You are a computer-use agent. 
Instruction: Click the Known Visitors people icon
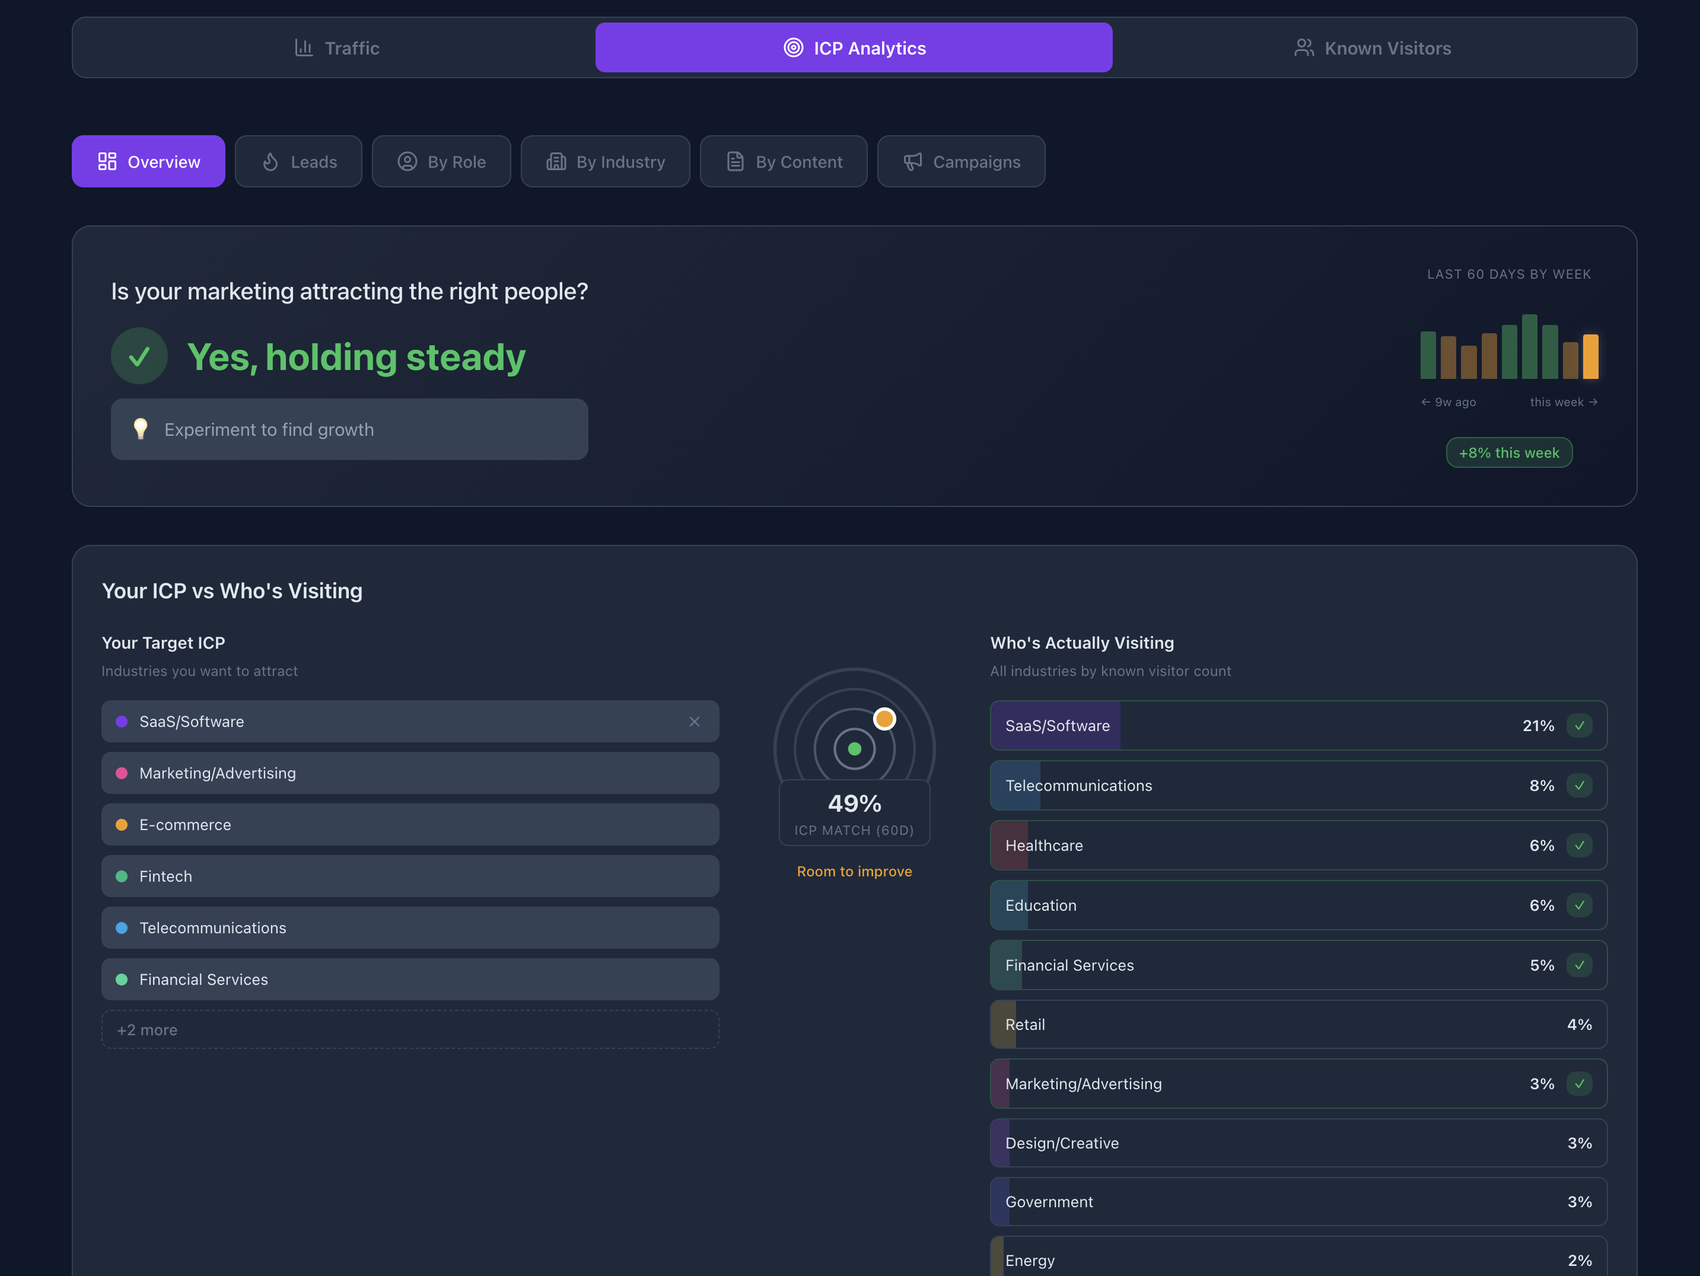click(x=1304, y=48)
